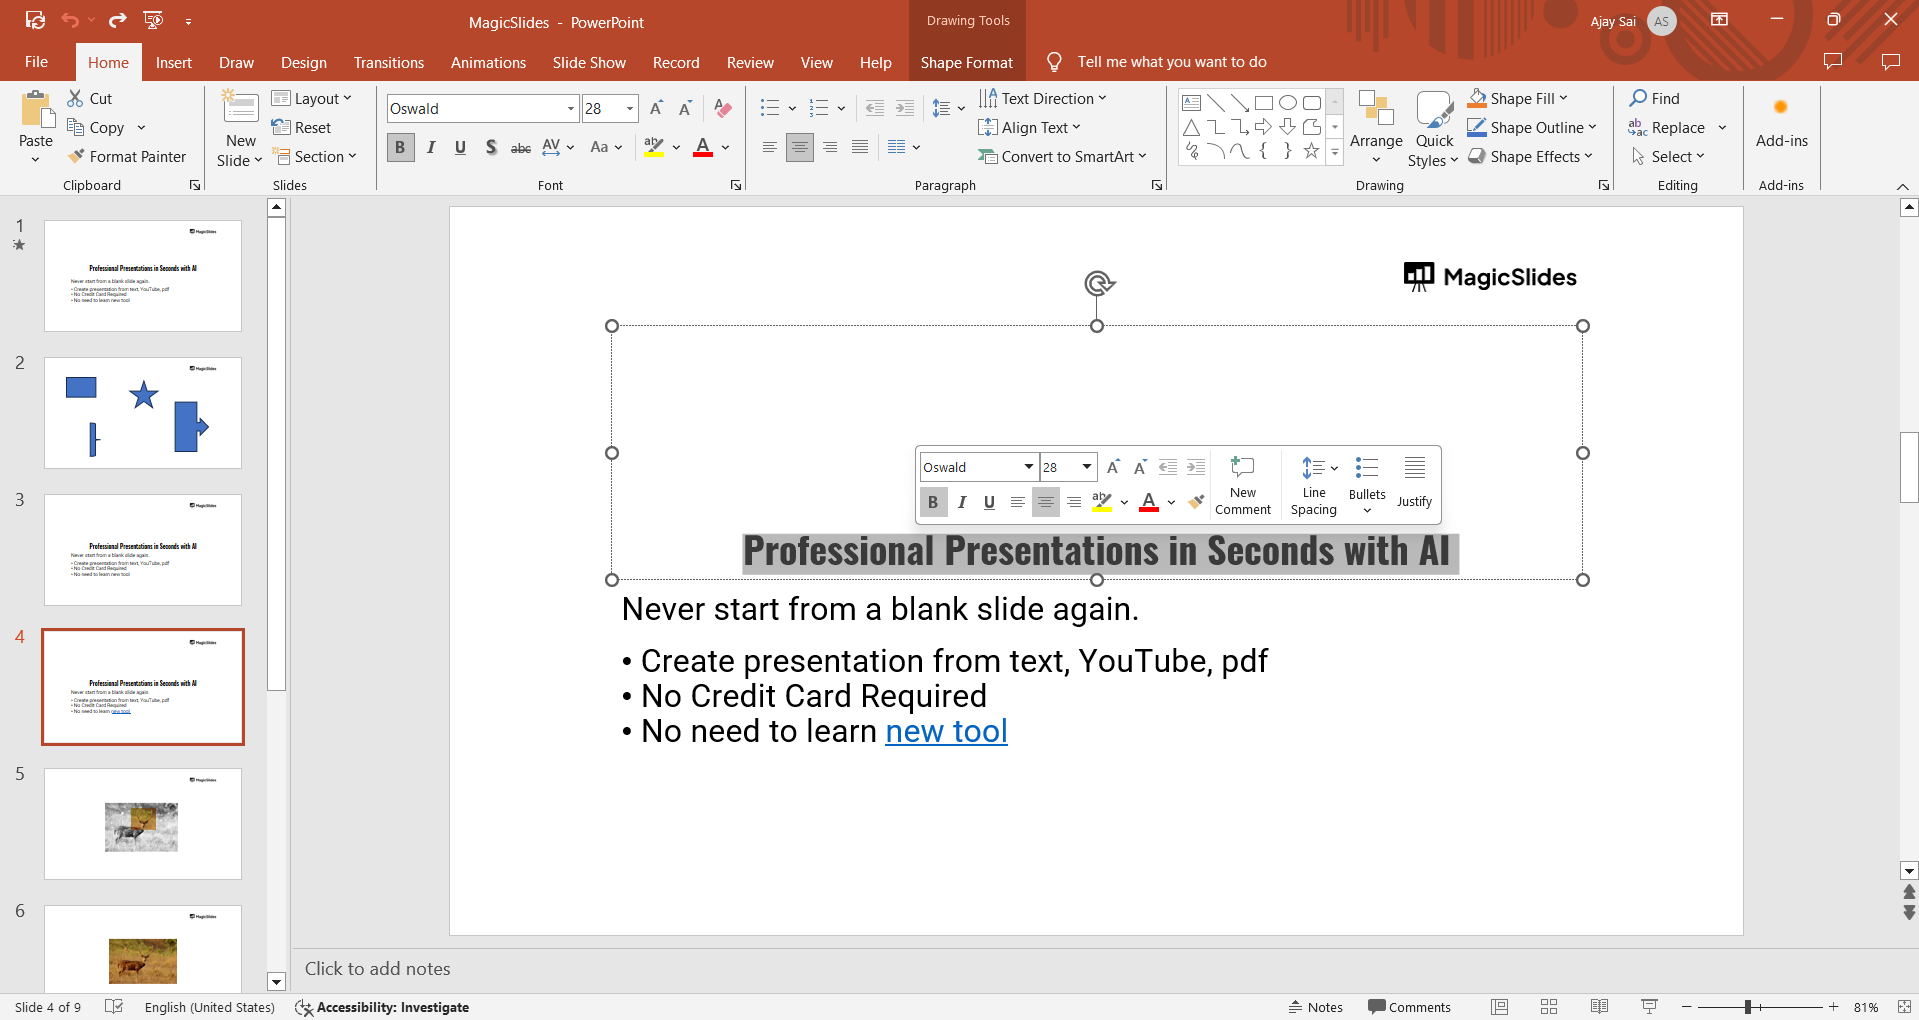
Task: Apply strikethrough from ribbon Font group
Action: pyautogui.click(x=521, y=147)
